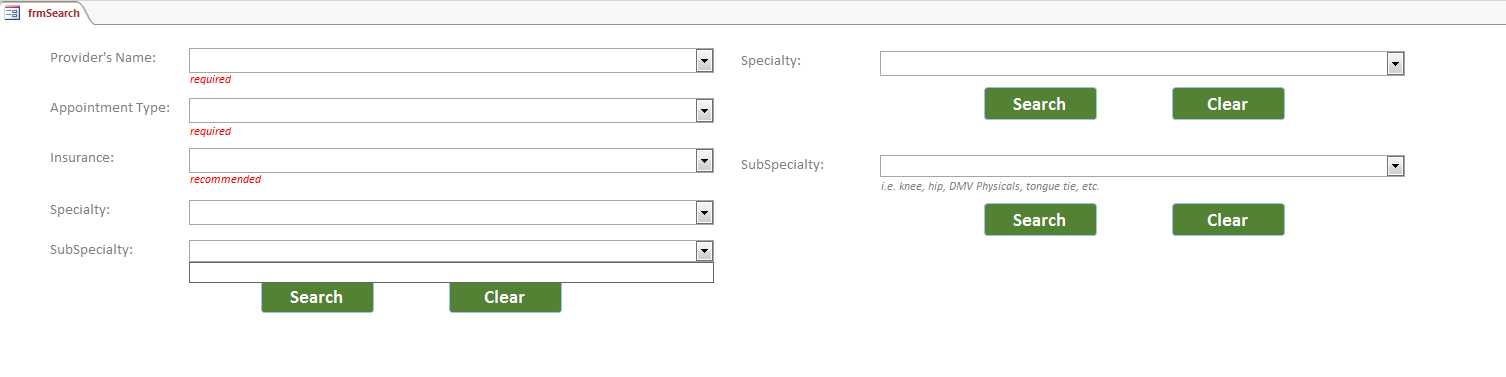Click Search under the right Specialty field
The width and height of the screenshot is (1506, 377).
coord(1040,104)
